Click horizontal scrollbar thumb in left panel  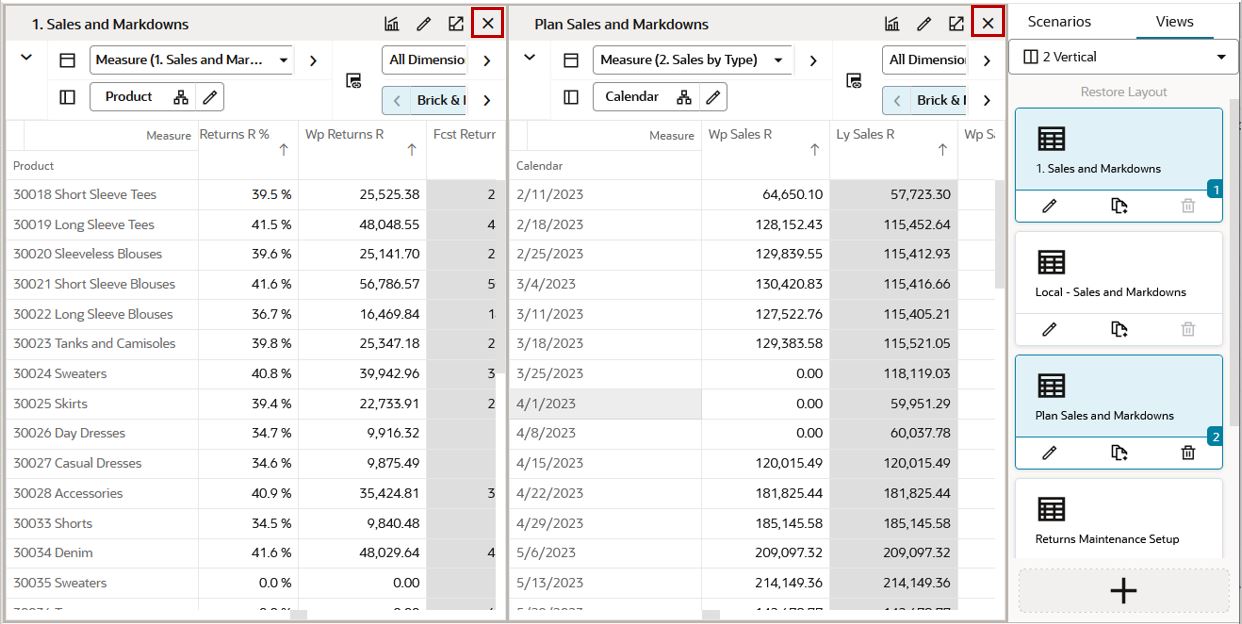(x=299, y=615)
